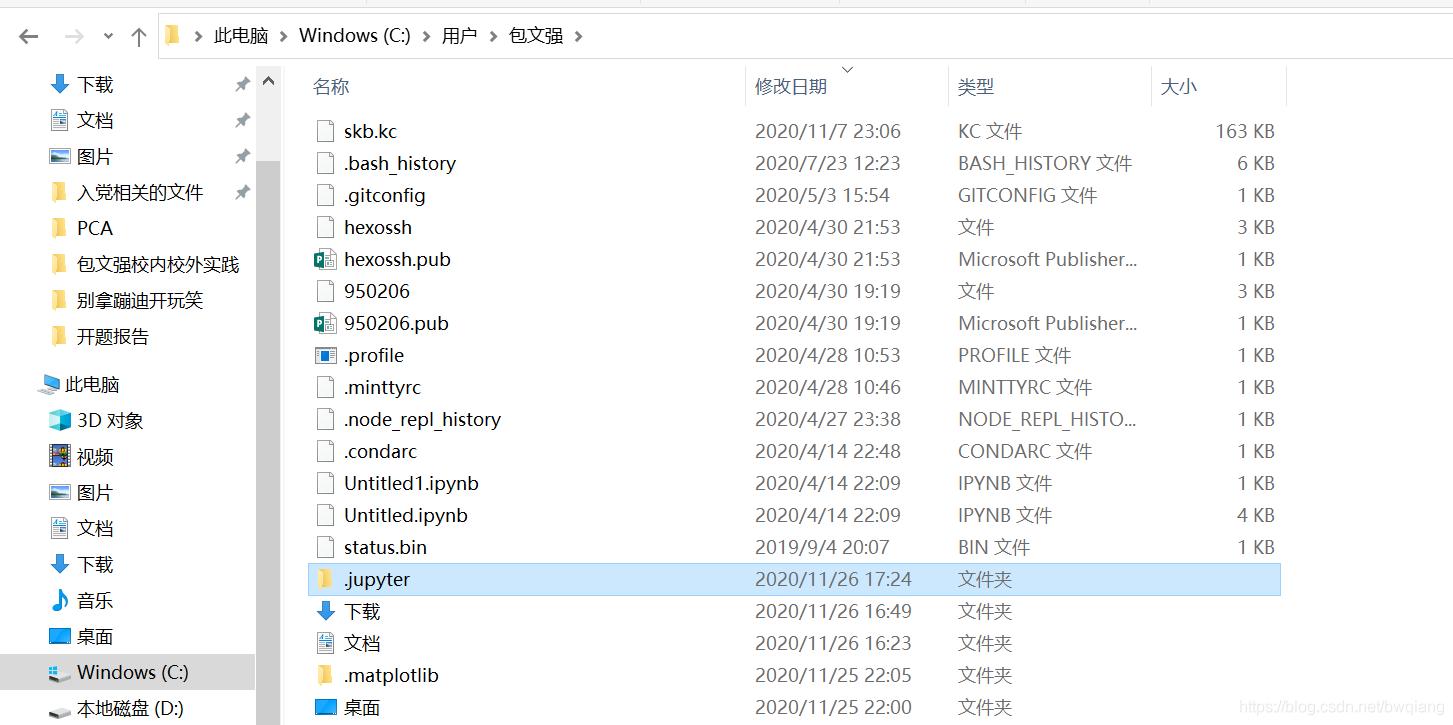
Task: Open 此电脑 in the address breadcrumb
Action: [241, 36]
